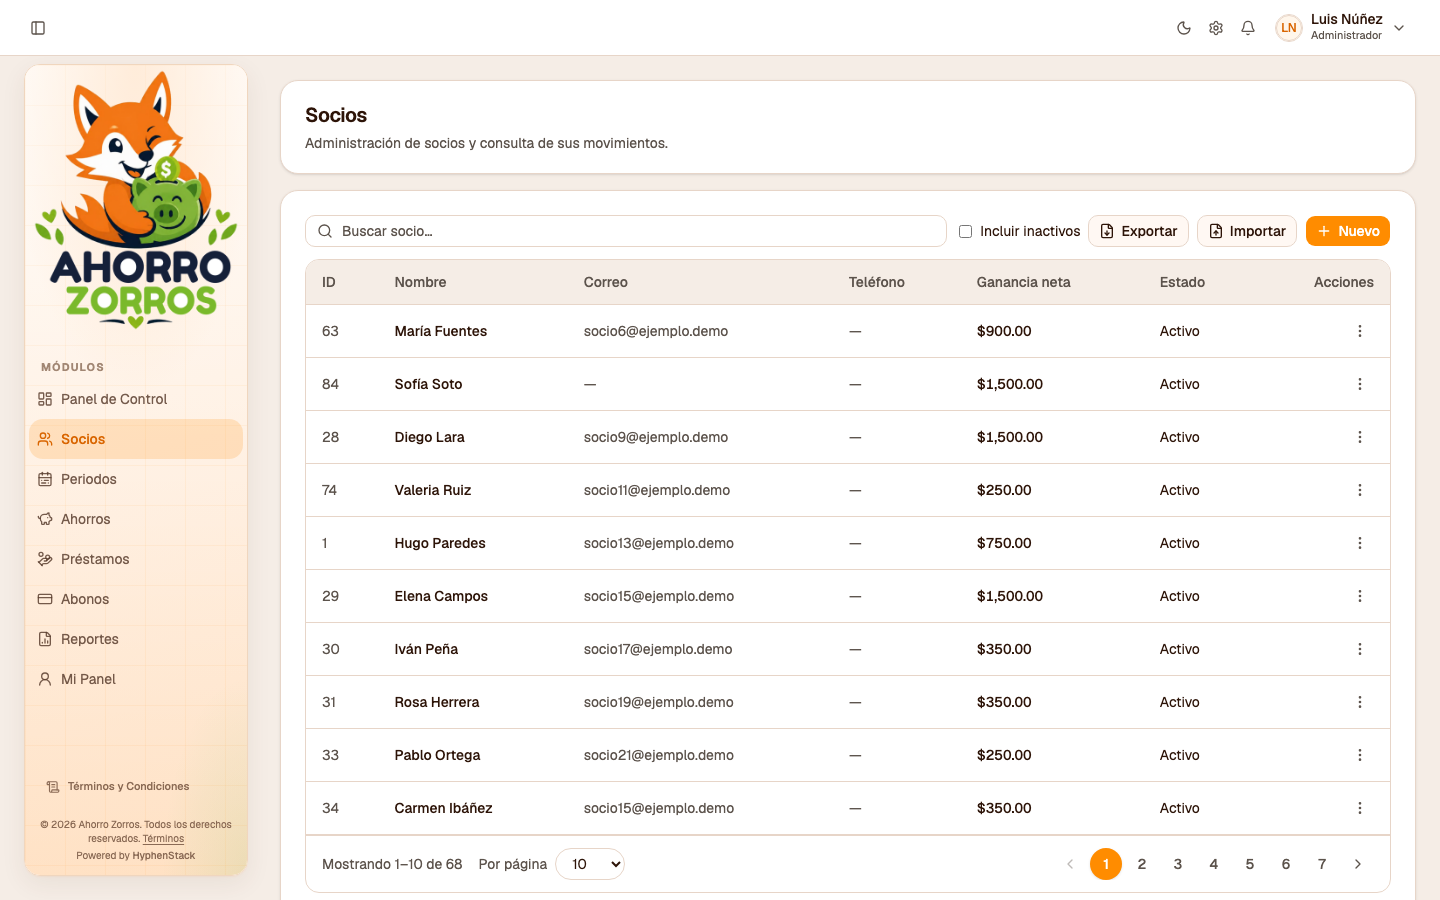Click the Importar button

click(x=1247, y=231)
